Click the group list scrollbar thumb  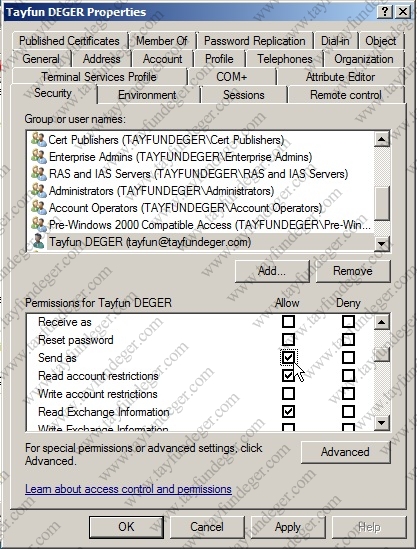(x=382, y=203)
